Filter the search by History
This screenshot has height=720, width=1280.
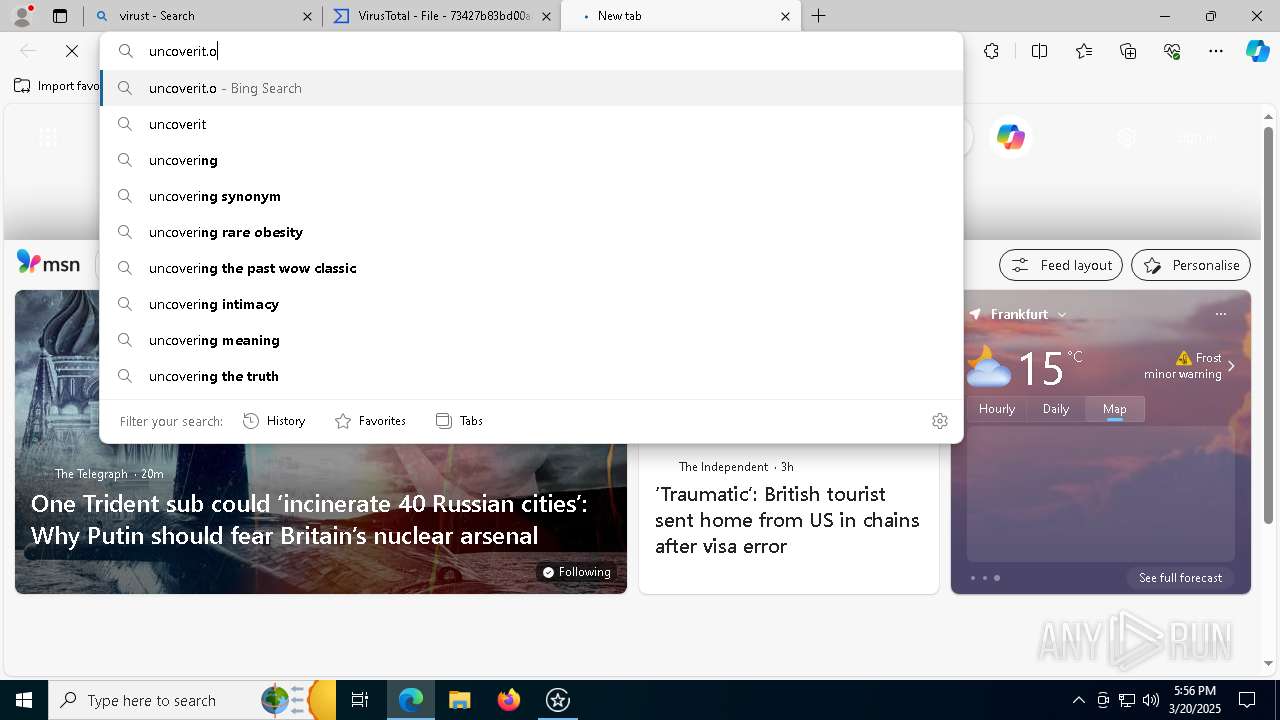click(274, 421)
